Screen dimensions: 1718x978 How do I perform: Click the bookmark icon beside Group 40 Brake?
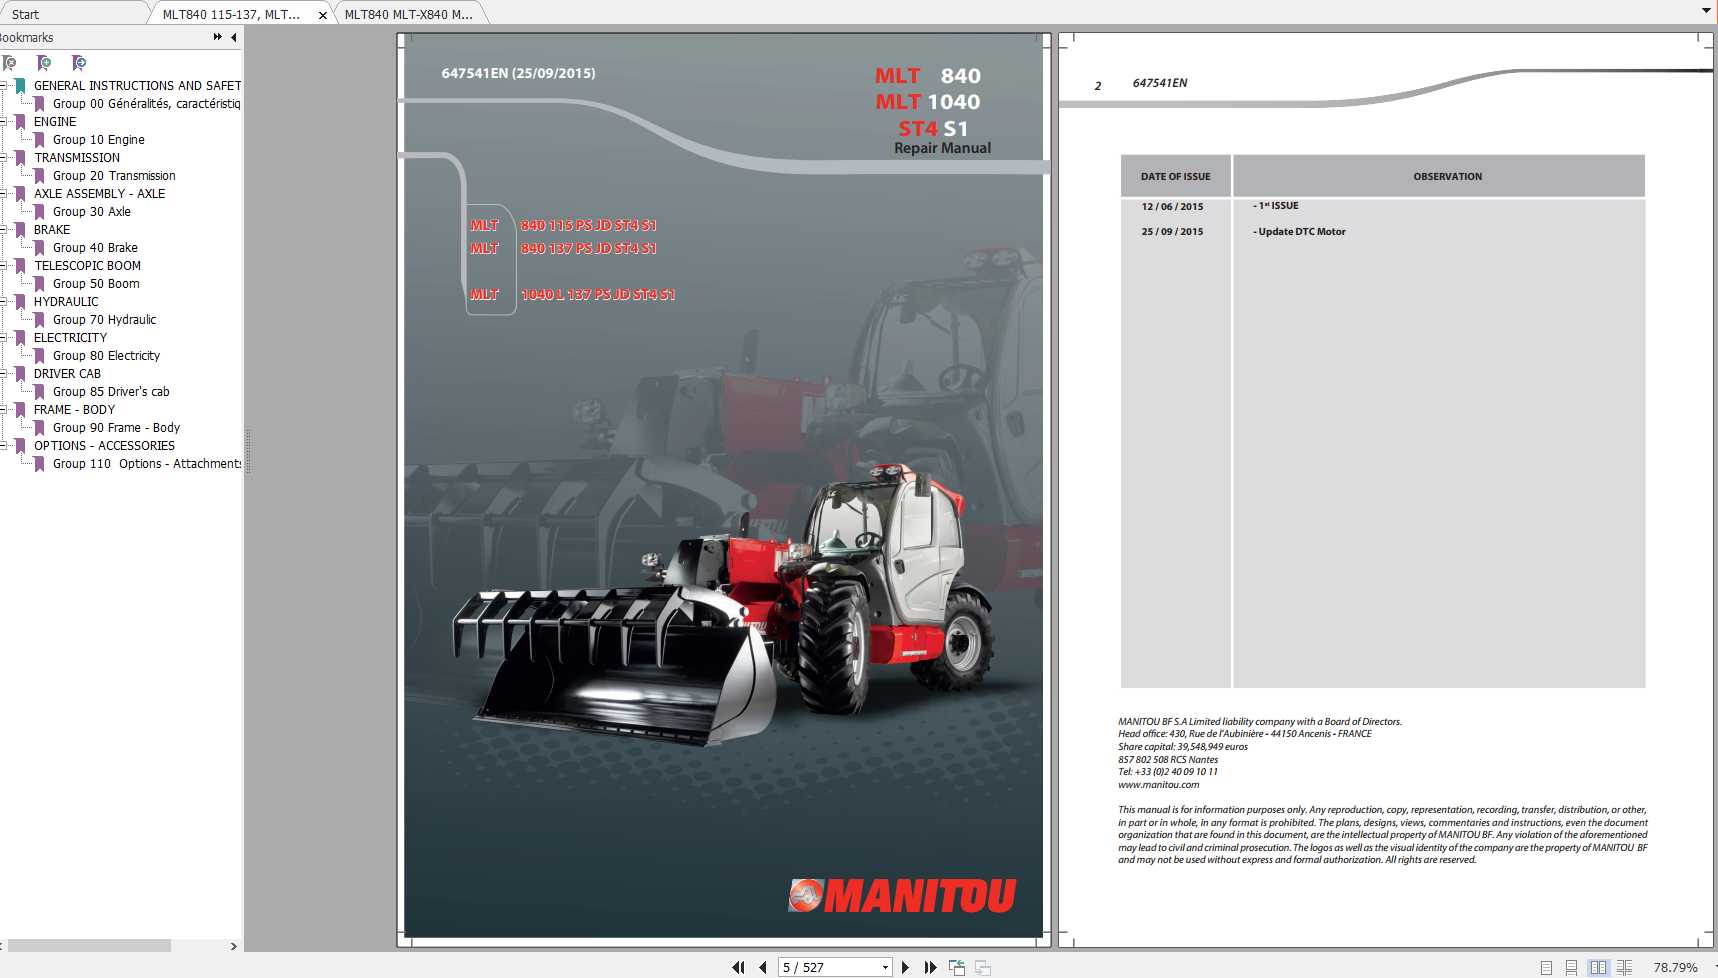[39, 248]
